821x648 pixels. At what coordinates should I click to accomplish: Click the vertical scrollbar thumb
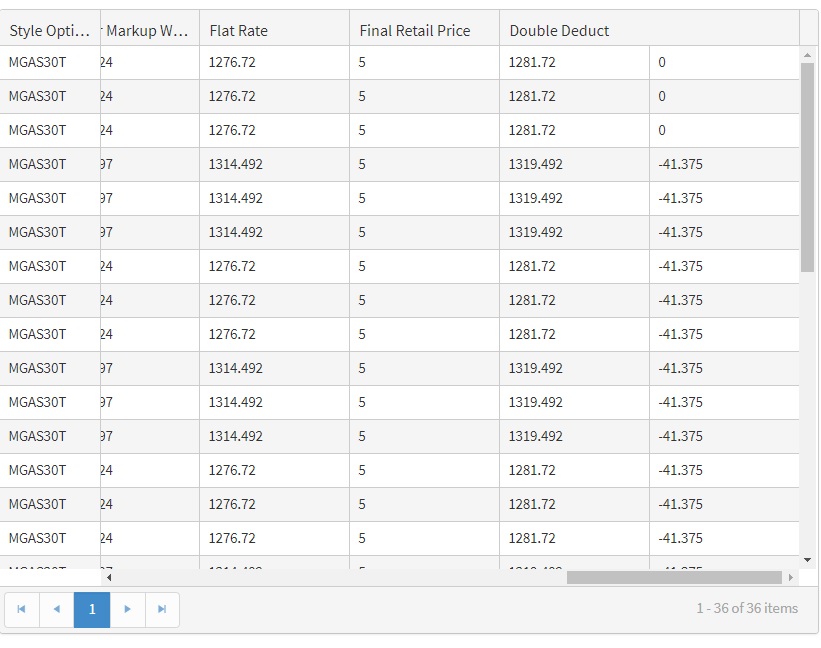click(x=808, y=165)
